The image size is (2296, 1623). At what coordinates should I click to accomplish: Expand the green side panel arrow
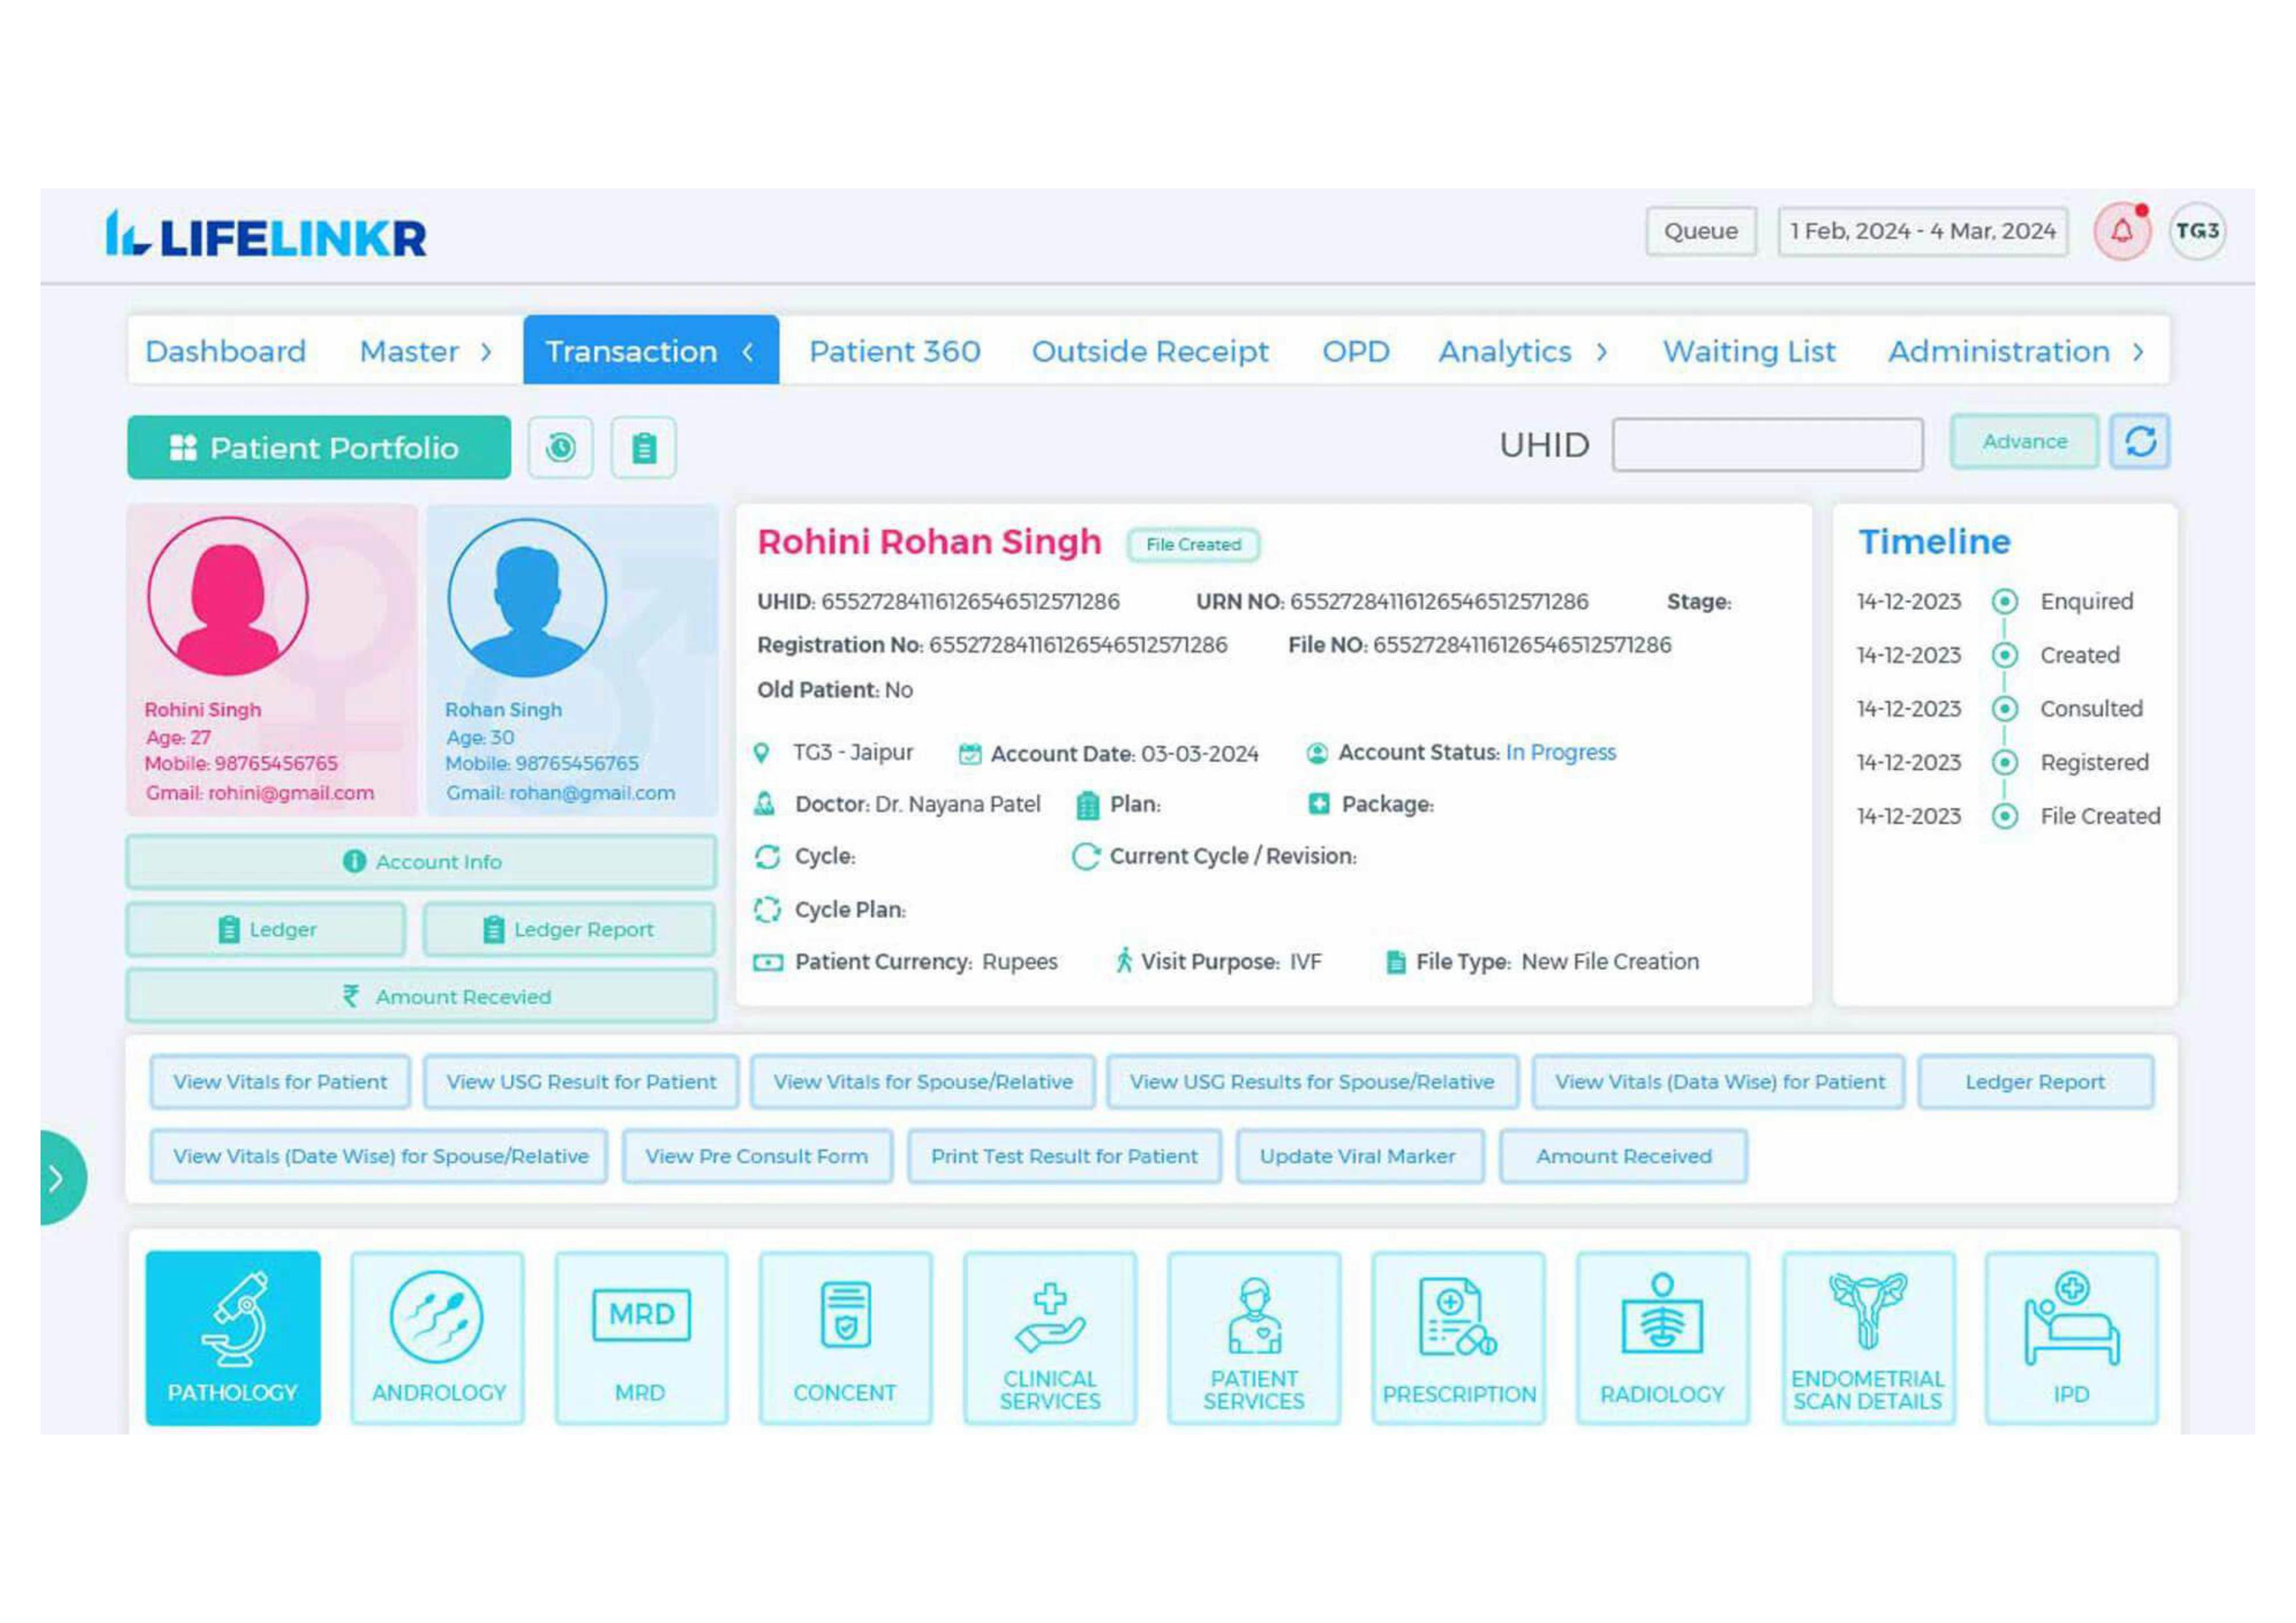58,1178
